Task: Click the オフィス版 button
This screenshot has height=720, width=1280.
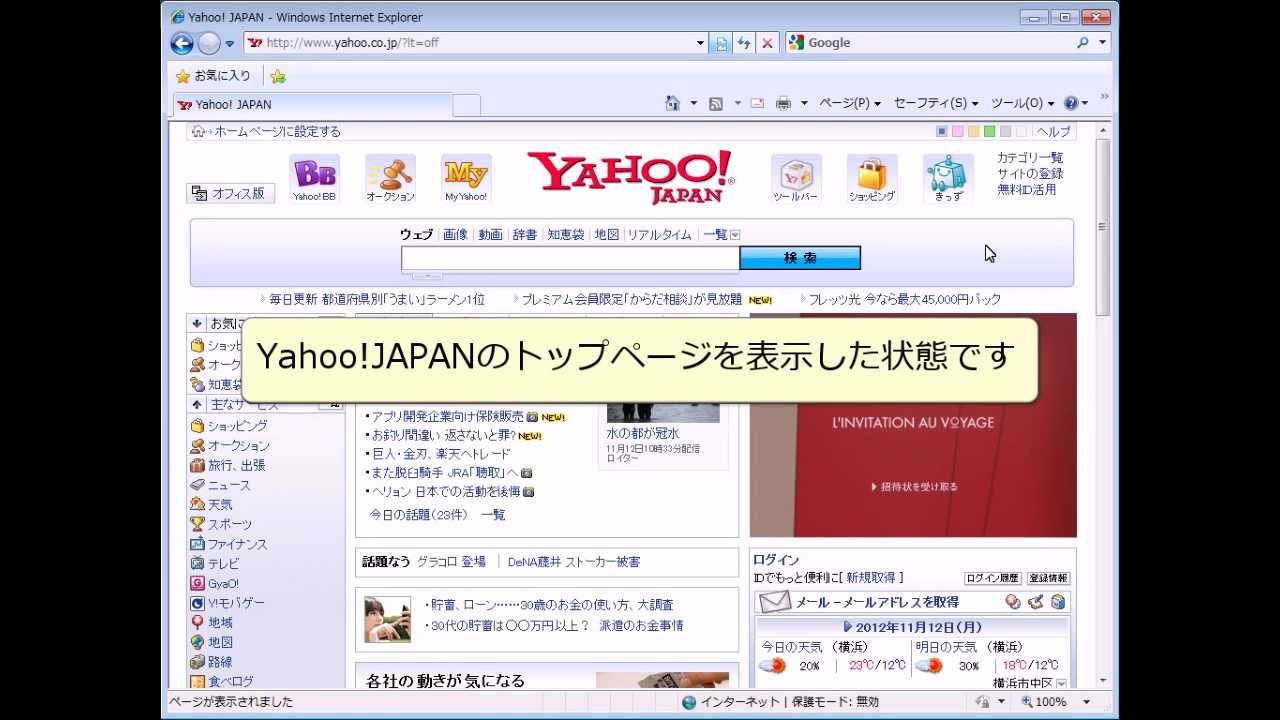Action: click(230, 193)
